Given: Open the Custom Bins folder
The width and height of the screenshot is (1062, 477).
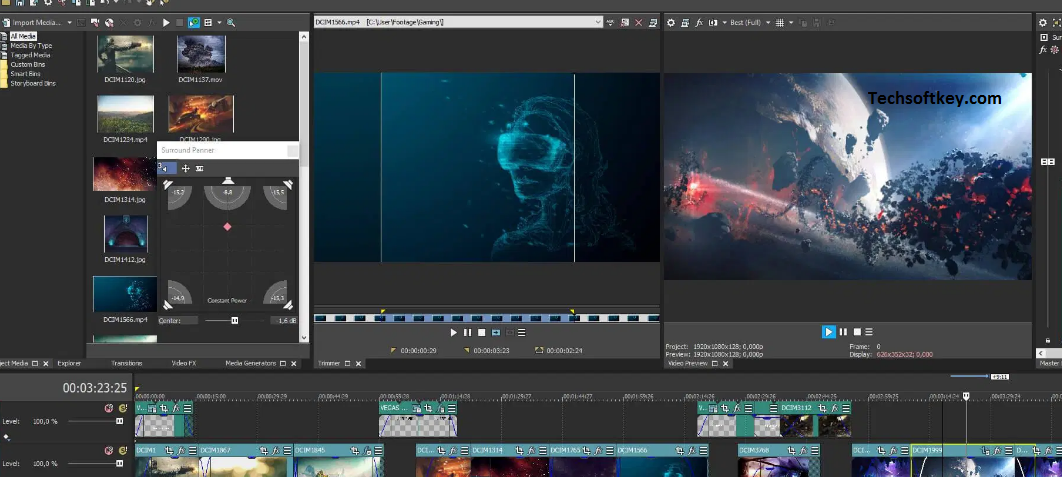Looking at the screenshot, I should click(x=28, y=64).
